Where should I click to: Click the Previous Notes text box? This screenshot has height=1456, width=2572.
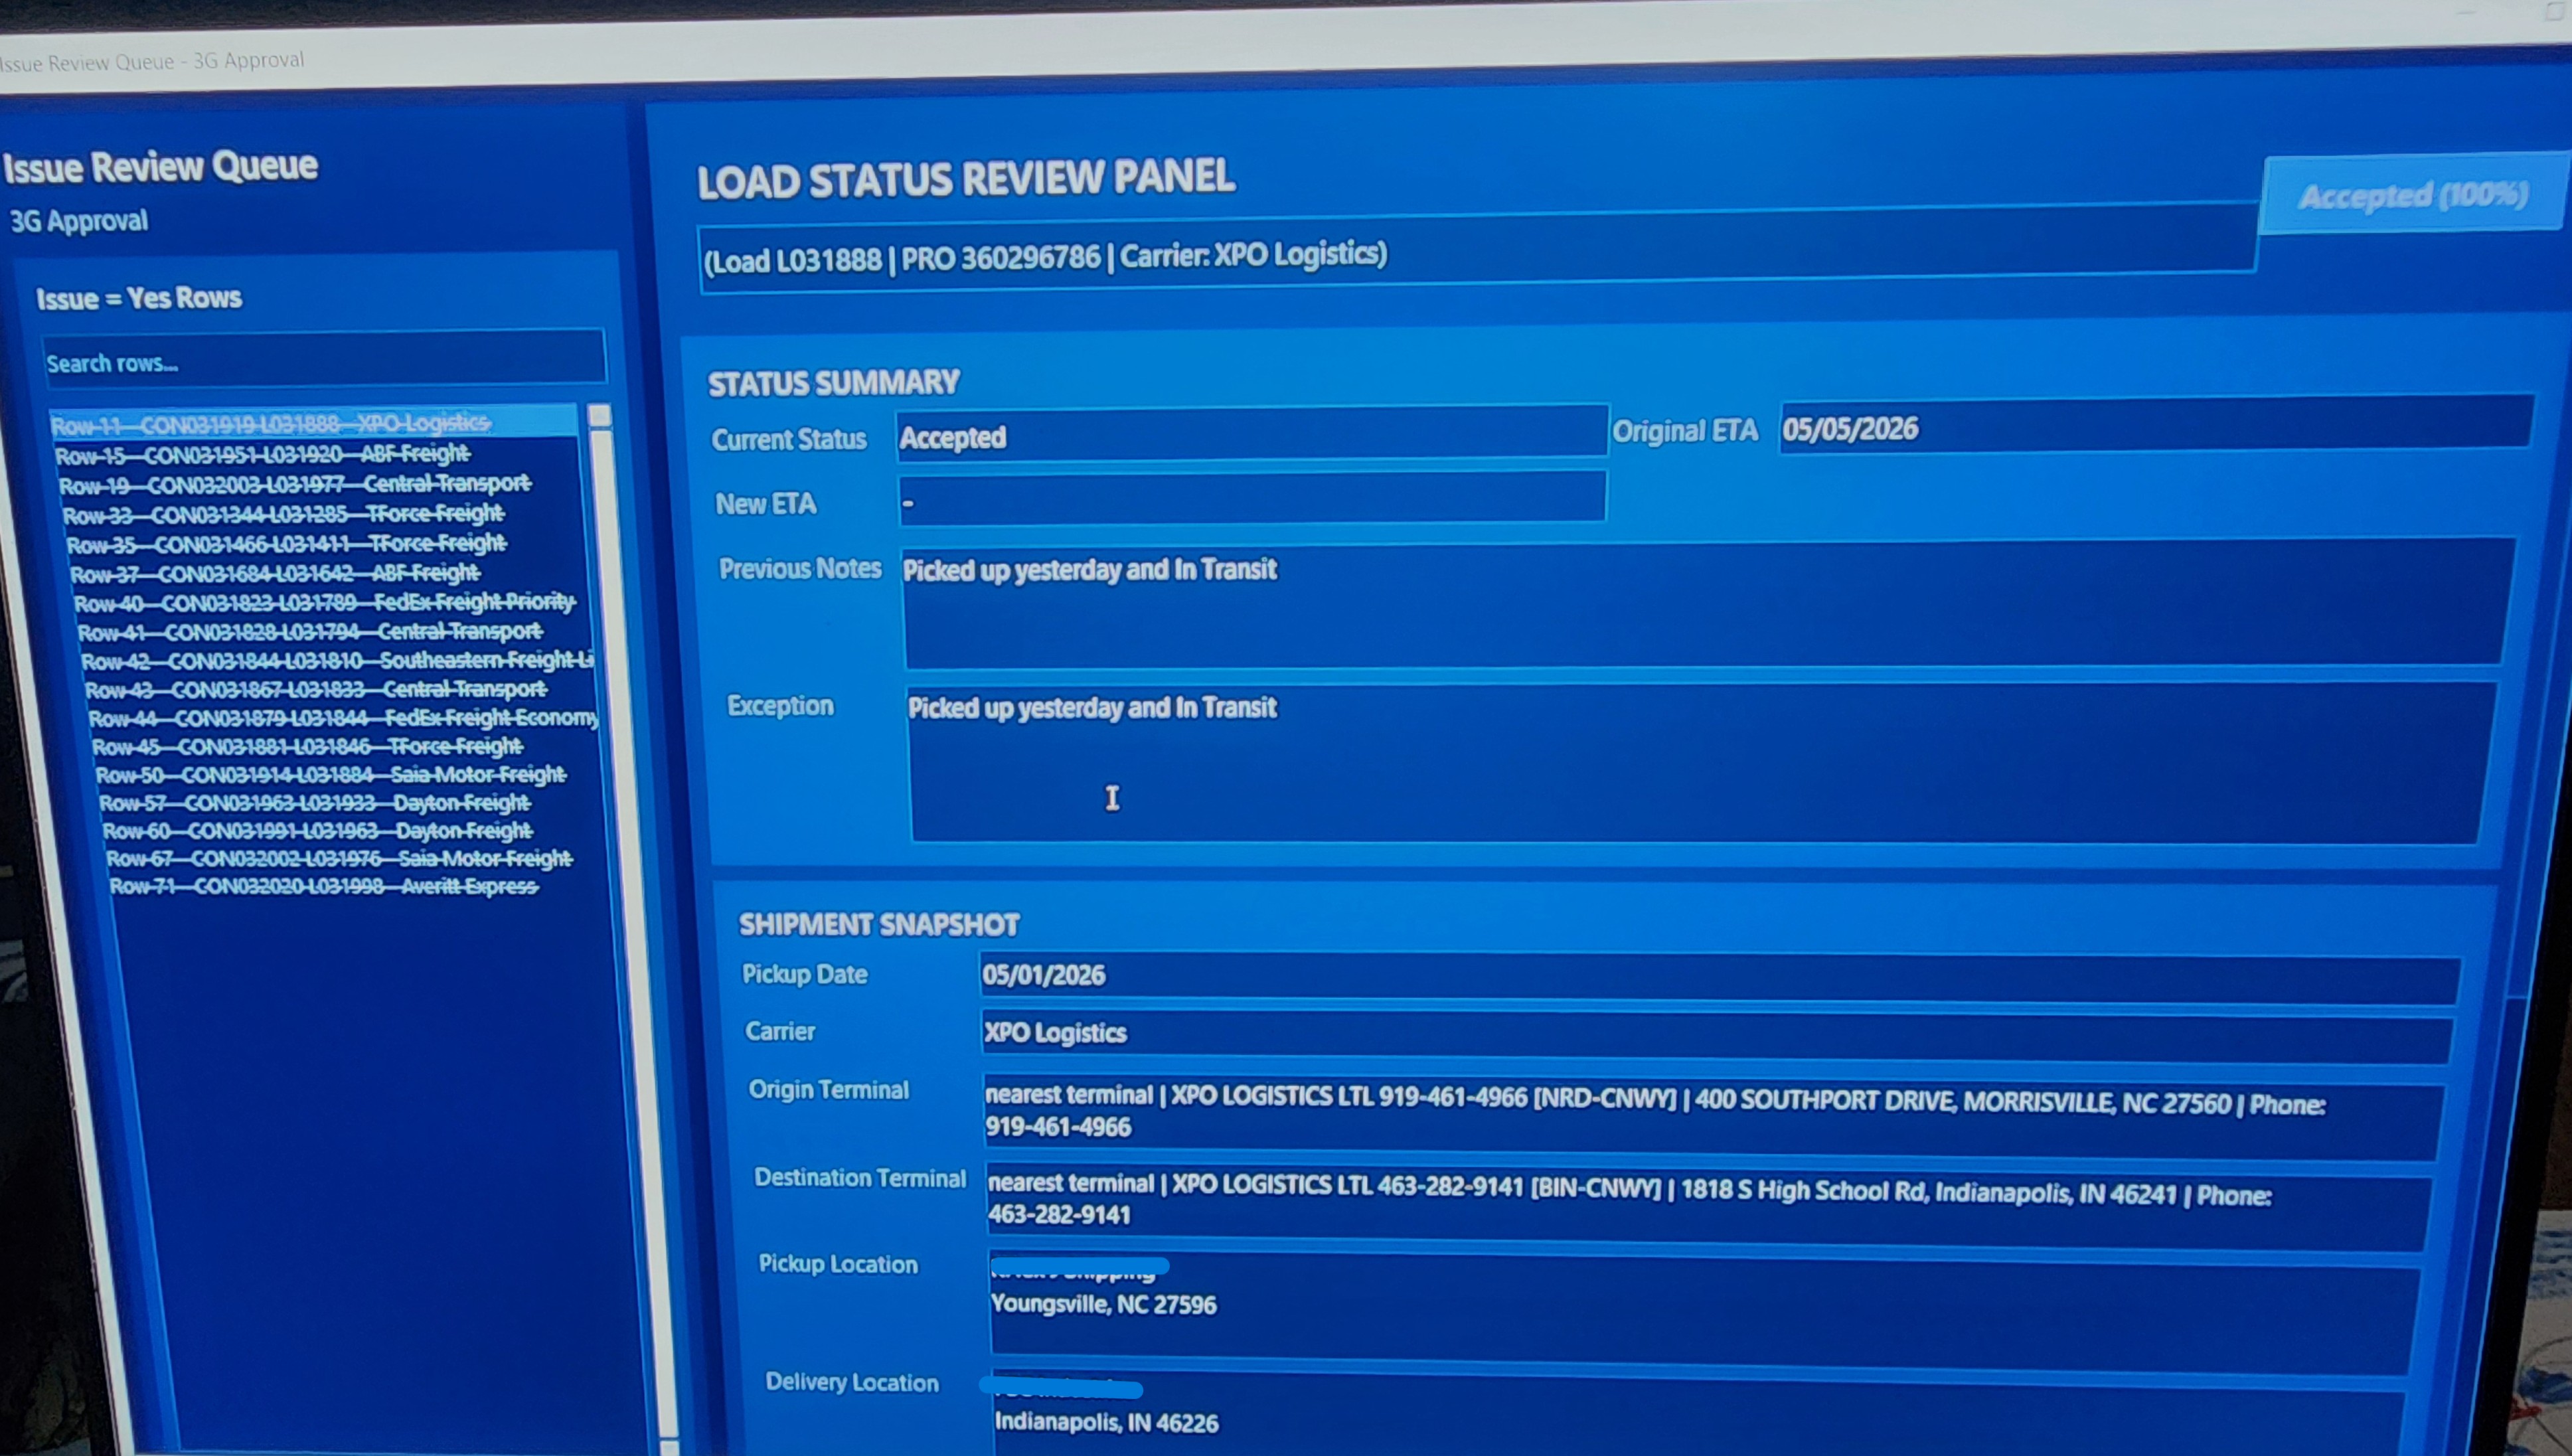1708,605
